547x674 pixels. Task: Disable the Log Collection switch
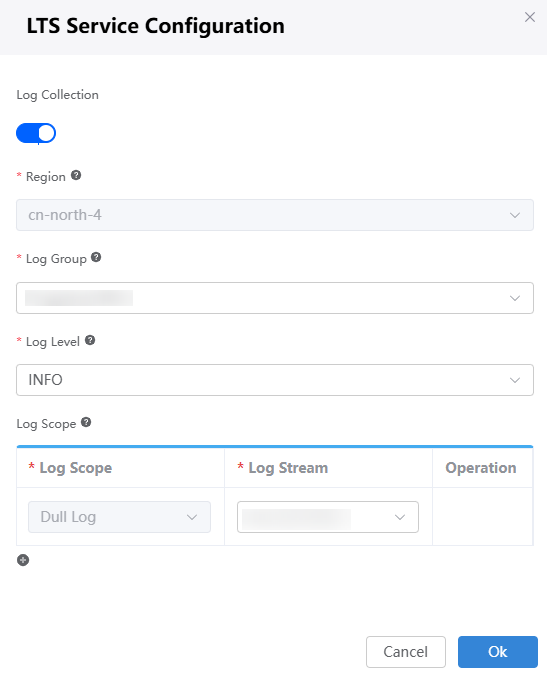coord(36,133)
